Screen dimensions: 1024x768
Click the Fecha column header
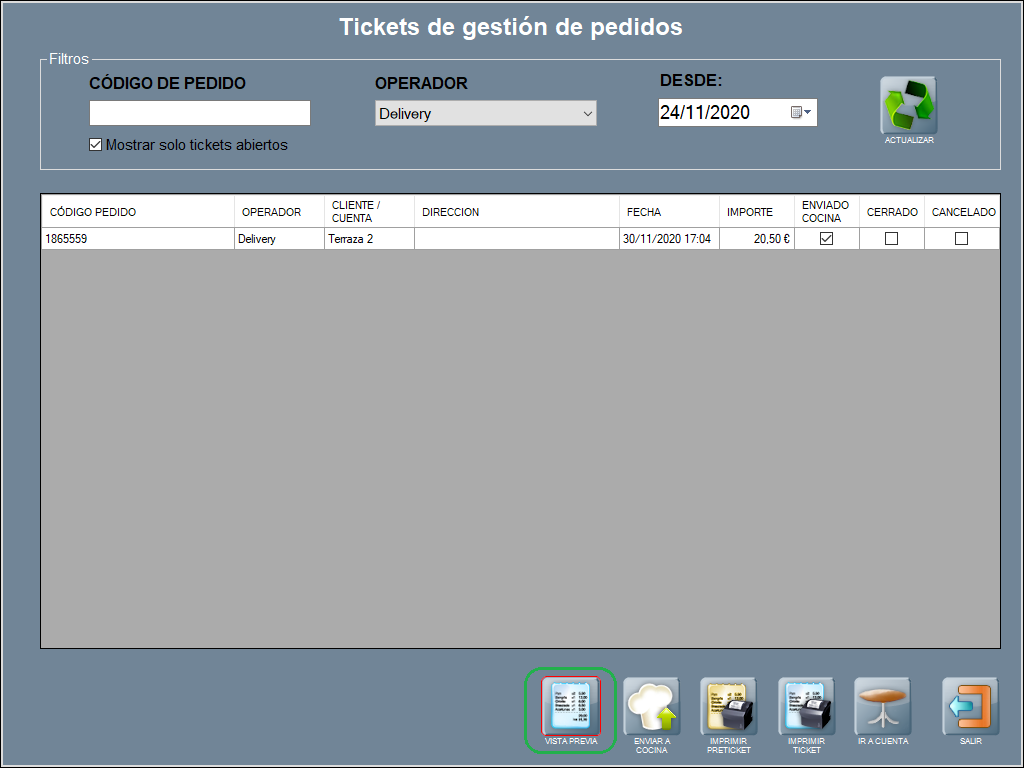pos(644,212)
